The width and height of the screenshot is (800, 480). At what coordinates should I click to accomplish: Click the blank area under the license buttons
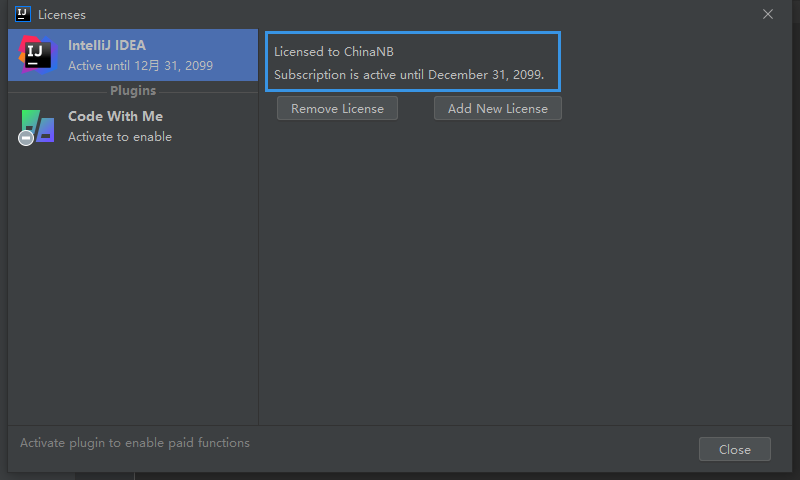520,270
